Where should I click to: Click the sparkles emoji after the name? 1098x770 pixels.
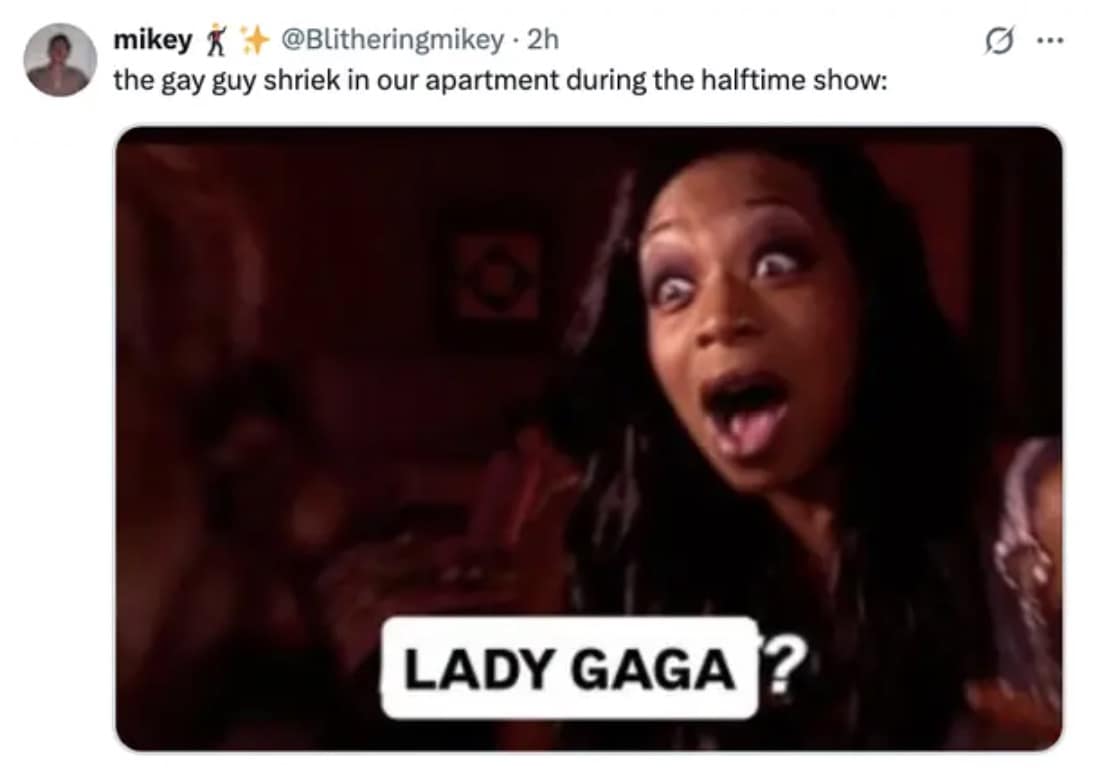254,40
